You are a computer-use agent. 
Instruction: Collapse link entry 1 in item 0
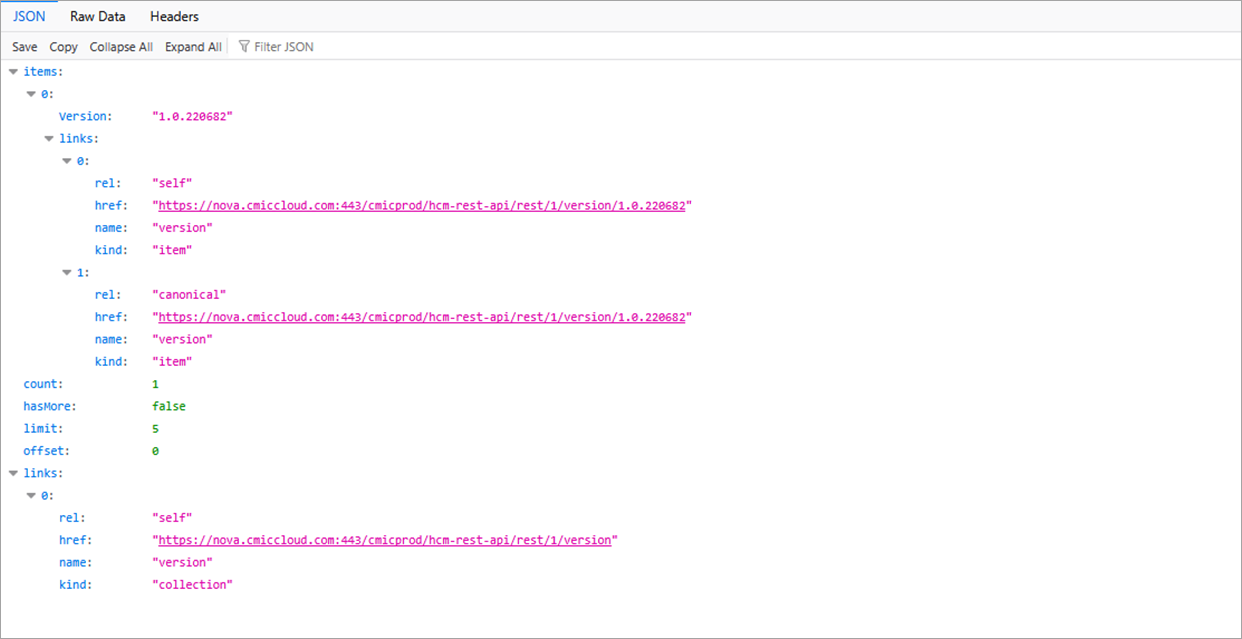[x=67, y=272]
